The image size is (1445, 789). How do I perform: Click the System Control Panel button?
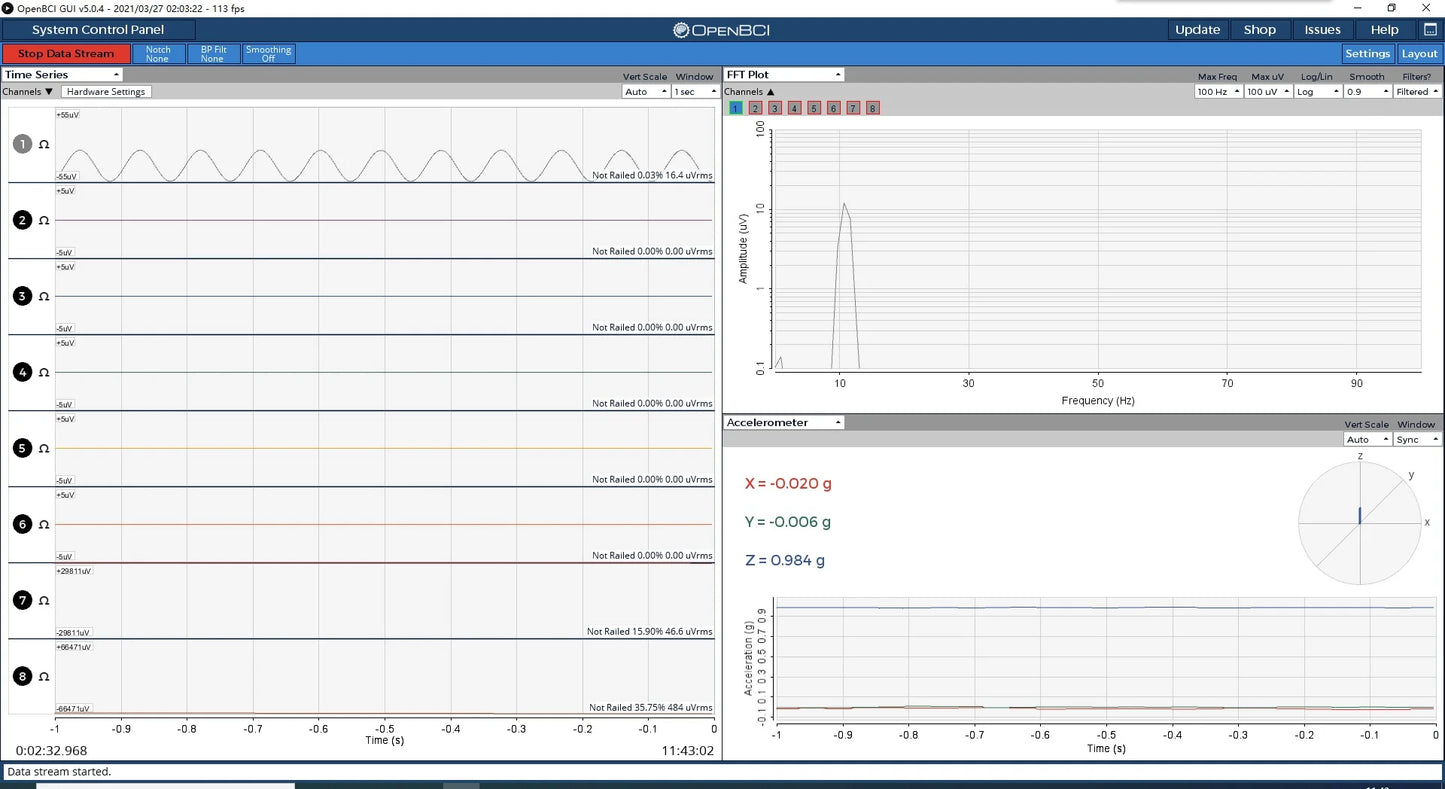coord(98,30)
